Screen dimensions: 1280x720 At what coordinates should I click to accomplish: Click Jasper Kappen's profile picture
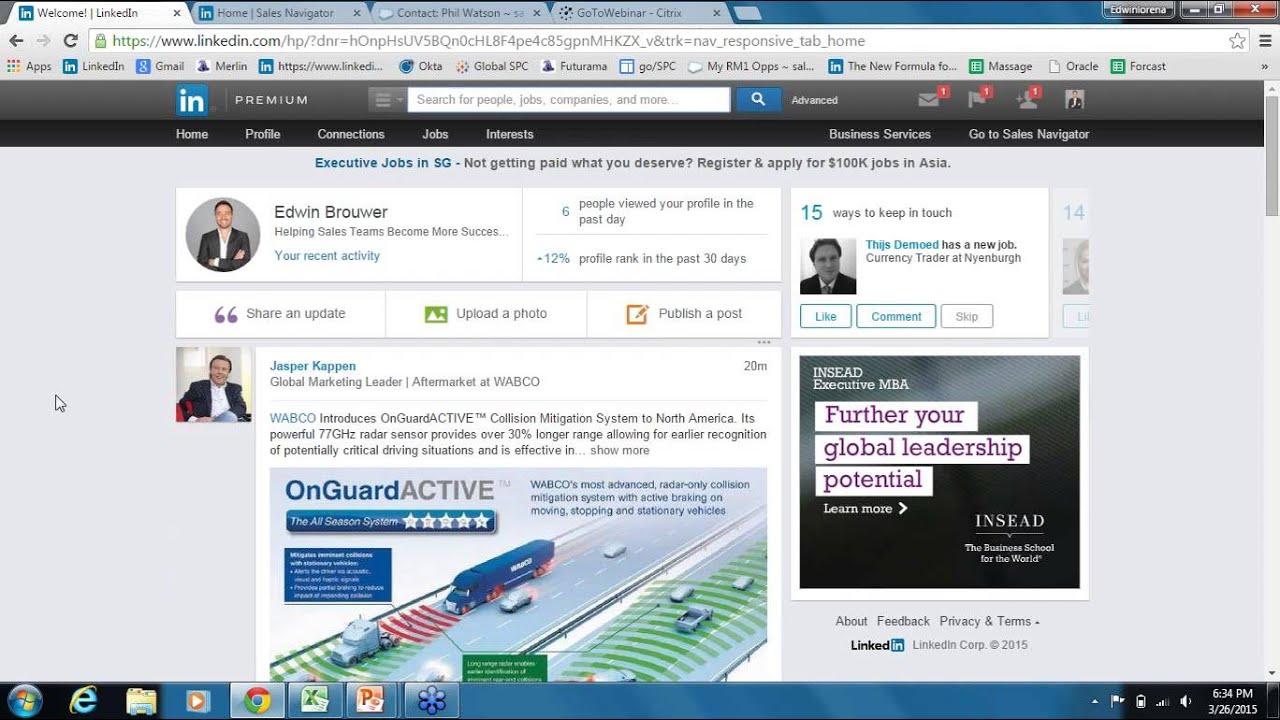214,384
